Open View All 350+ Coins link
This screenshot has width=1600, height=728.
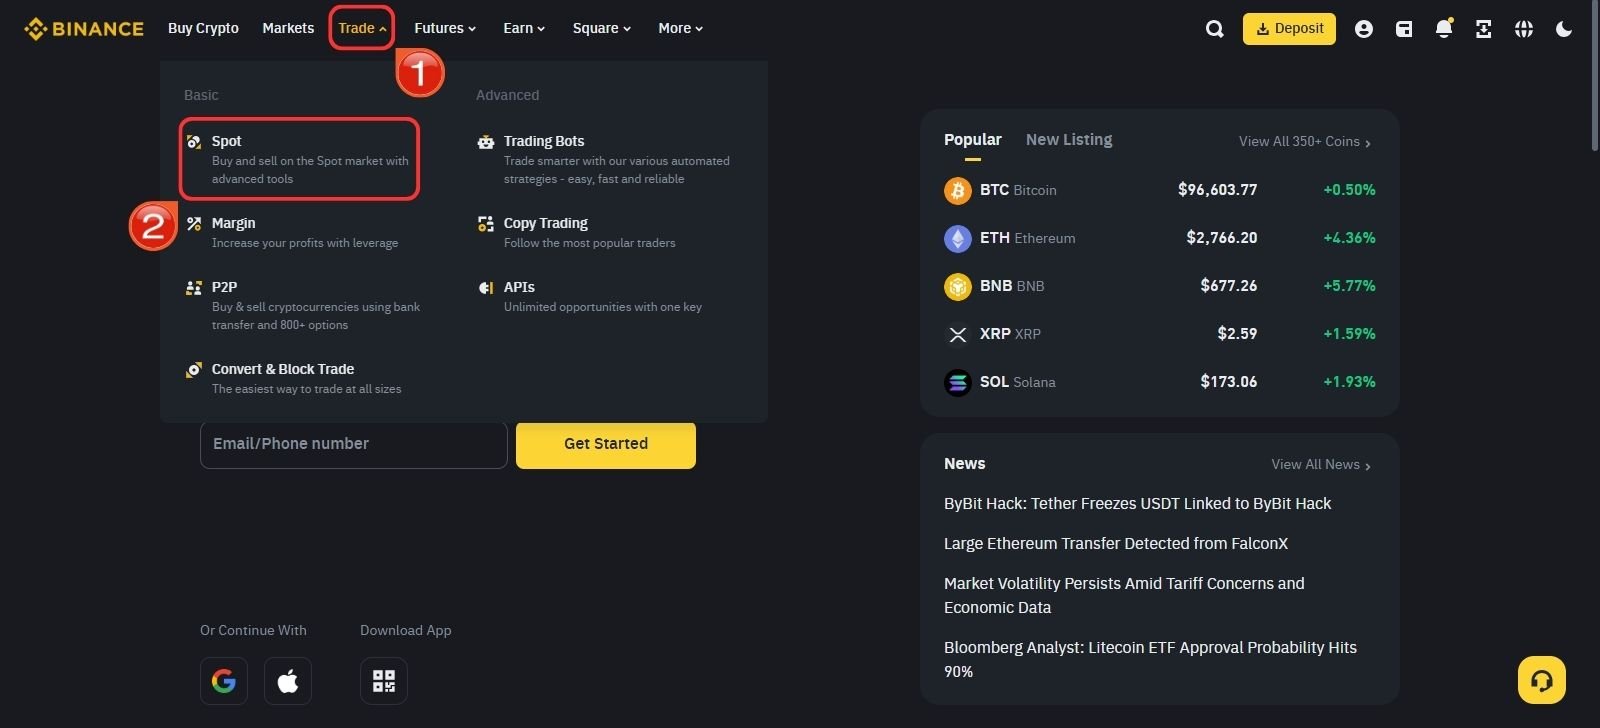[x=1305, y=142]
